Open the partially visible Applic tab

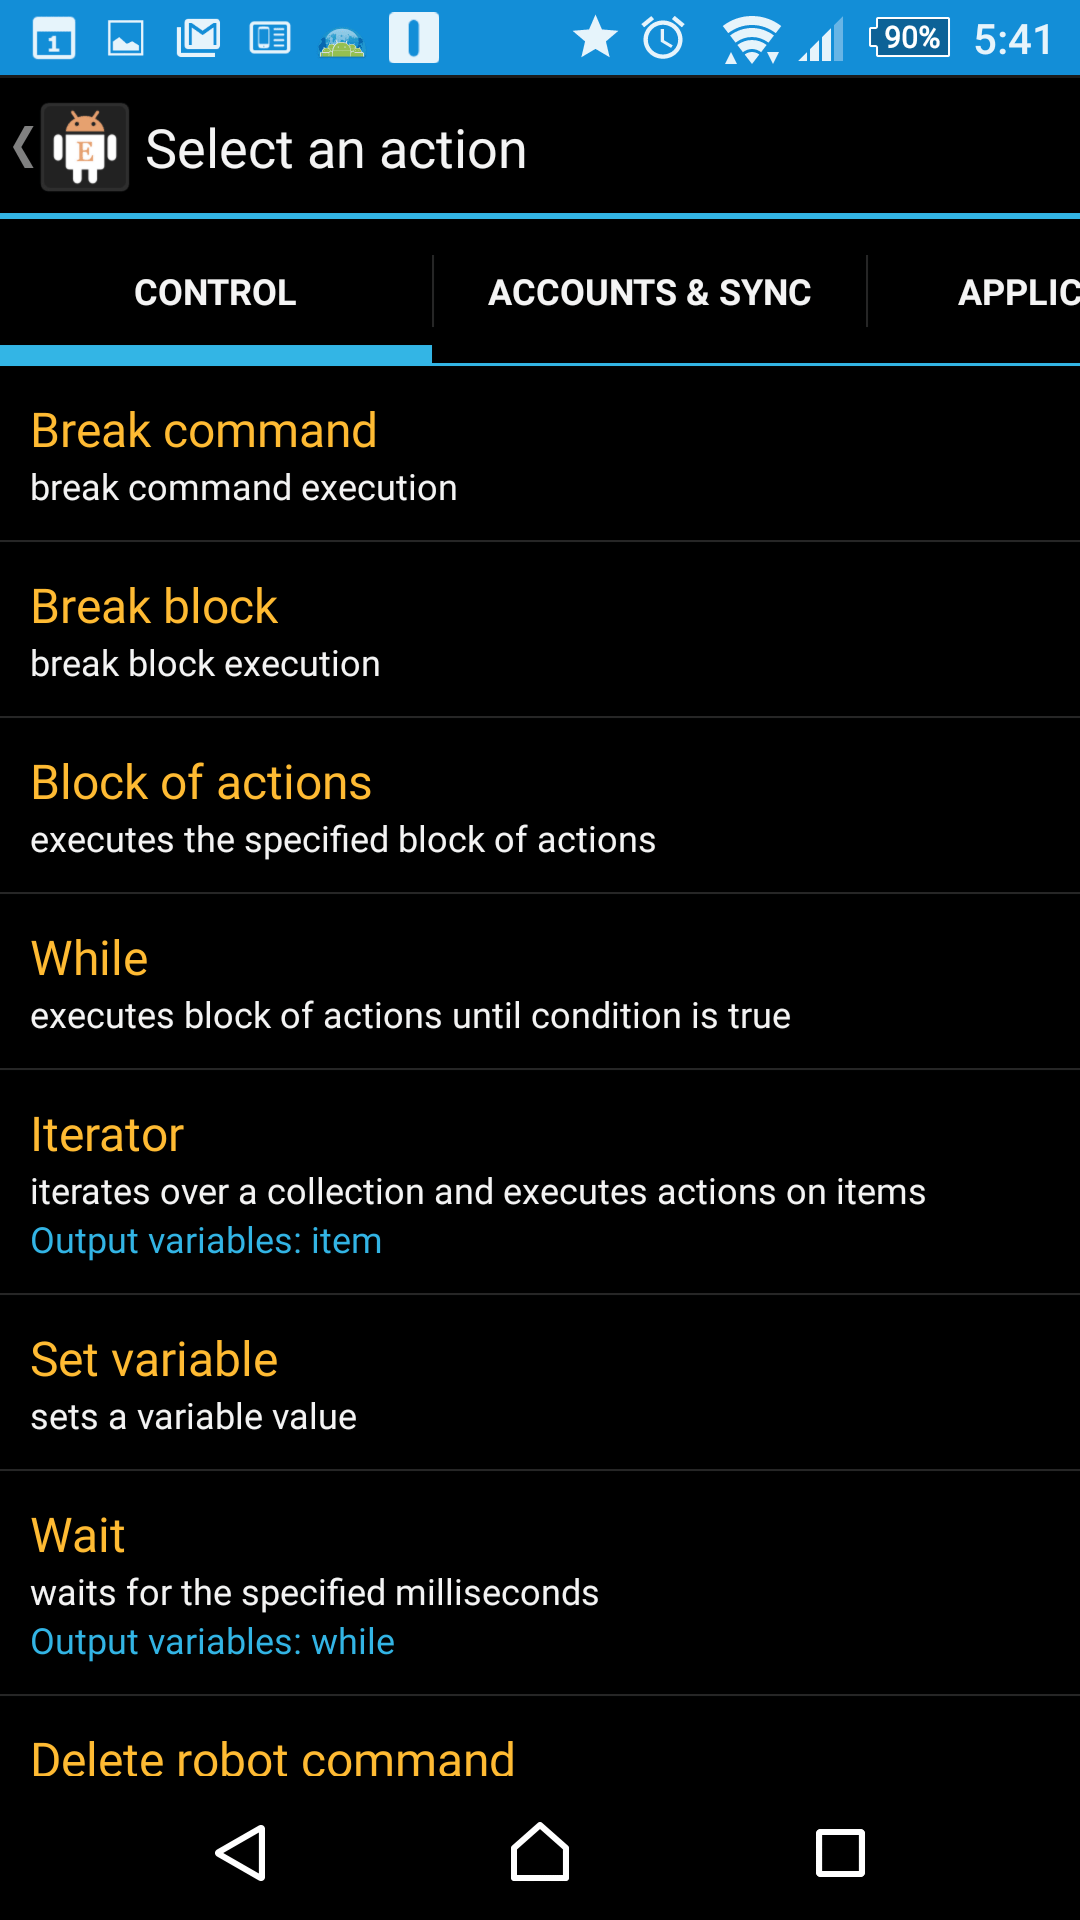[1017, 292]
